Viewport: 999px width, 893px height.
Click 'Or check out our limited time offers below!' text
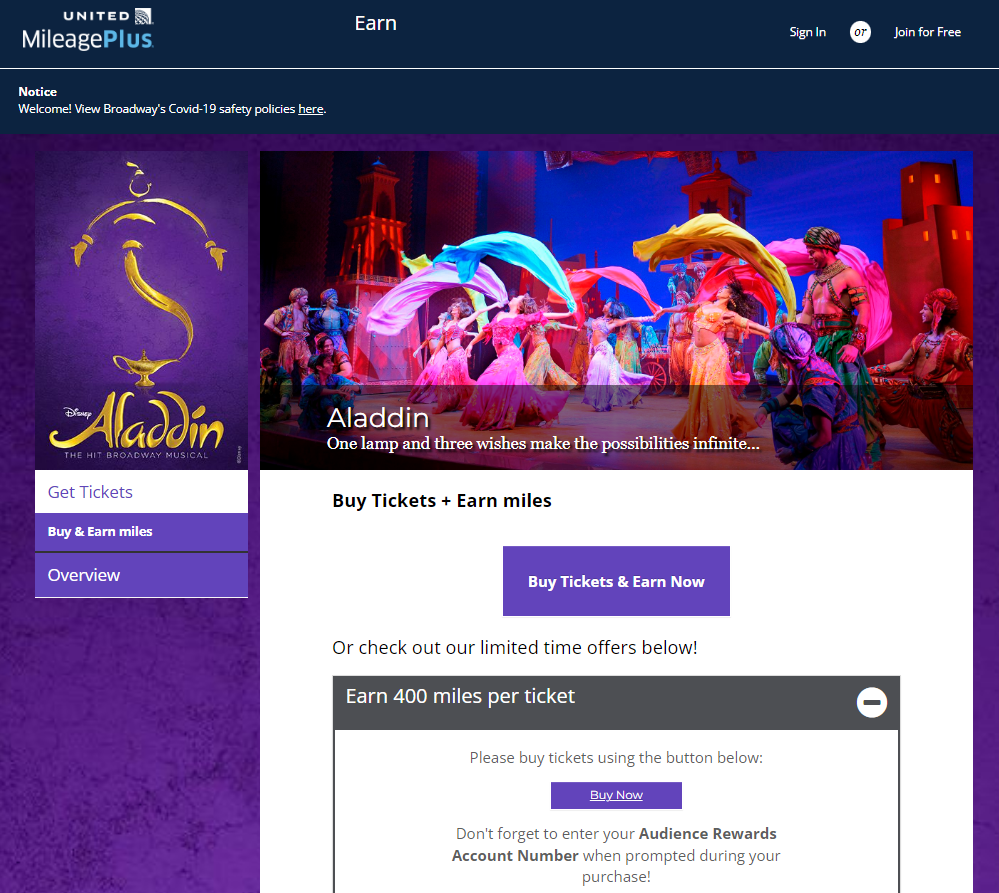click(515, 647)
